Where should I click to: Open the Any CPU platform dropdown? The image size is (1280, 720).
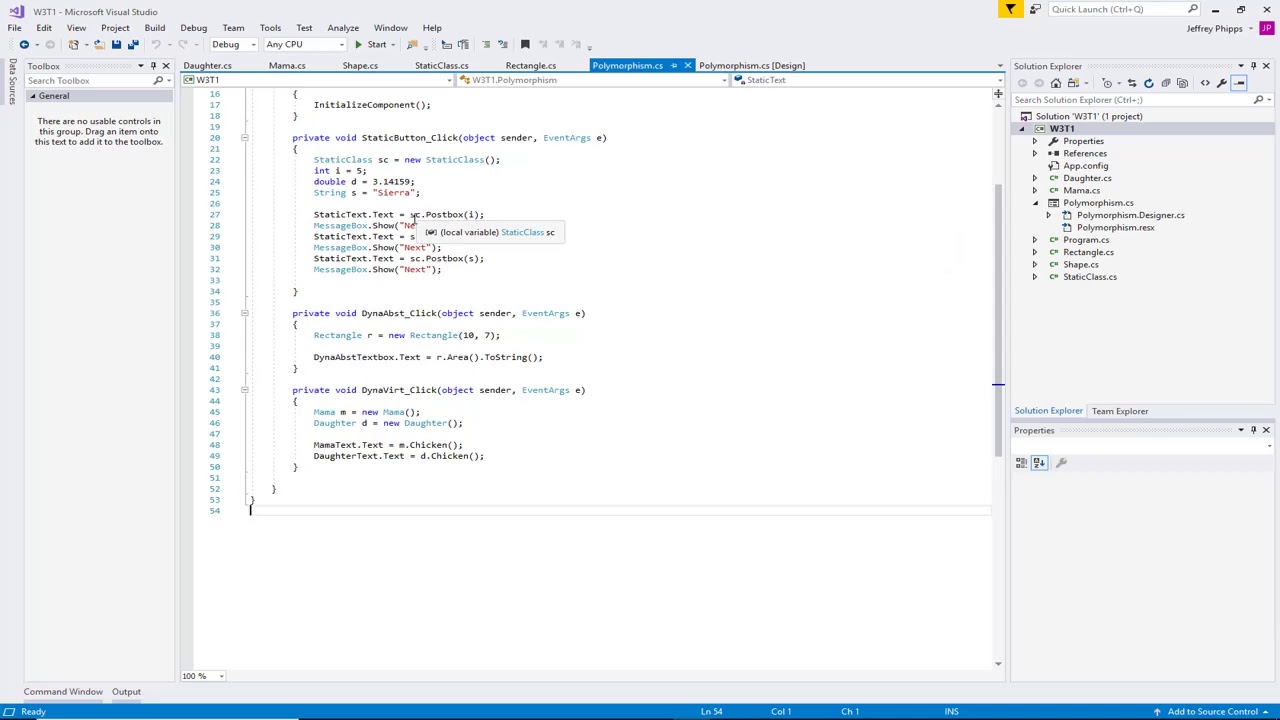click(x=305, y=44)
